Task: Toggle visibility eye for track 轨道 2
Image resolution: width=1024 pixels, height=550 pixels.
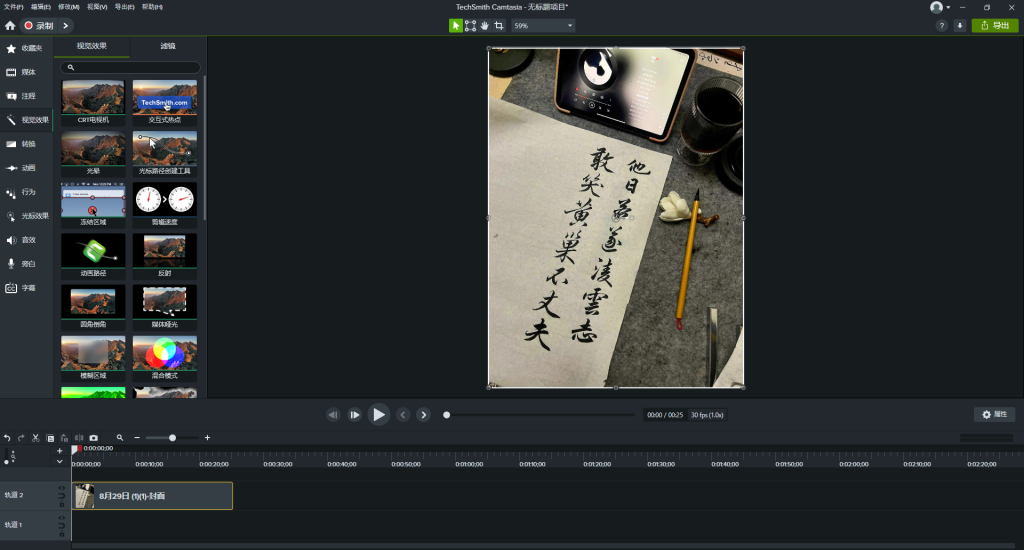Action: tap(61, 489)
